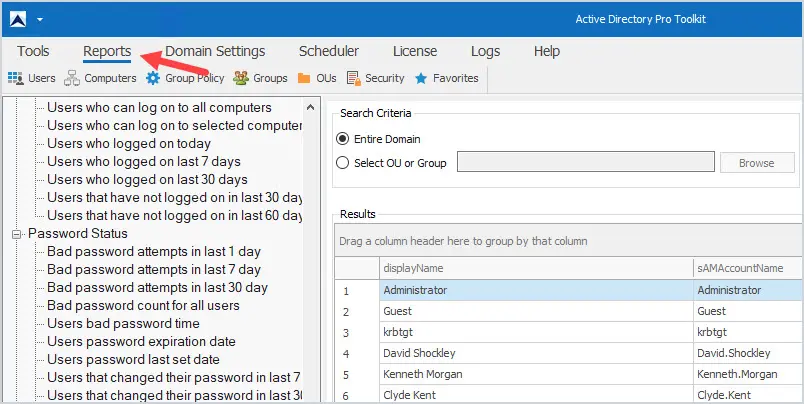Select 'Users who can log on to all computers'
This screenshot has width=804, height=404.
[159, 108]
